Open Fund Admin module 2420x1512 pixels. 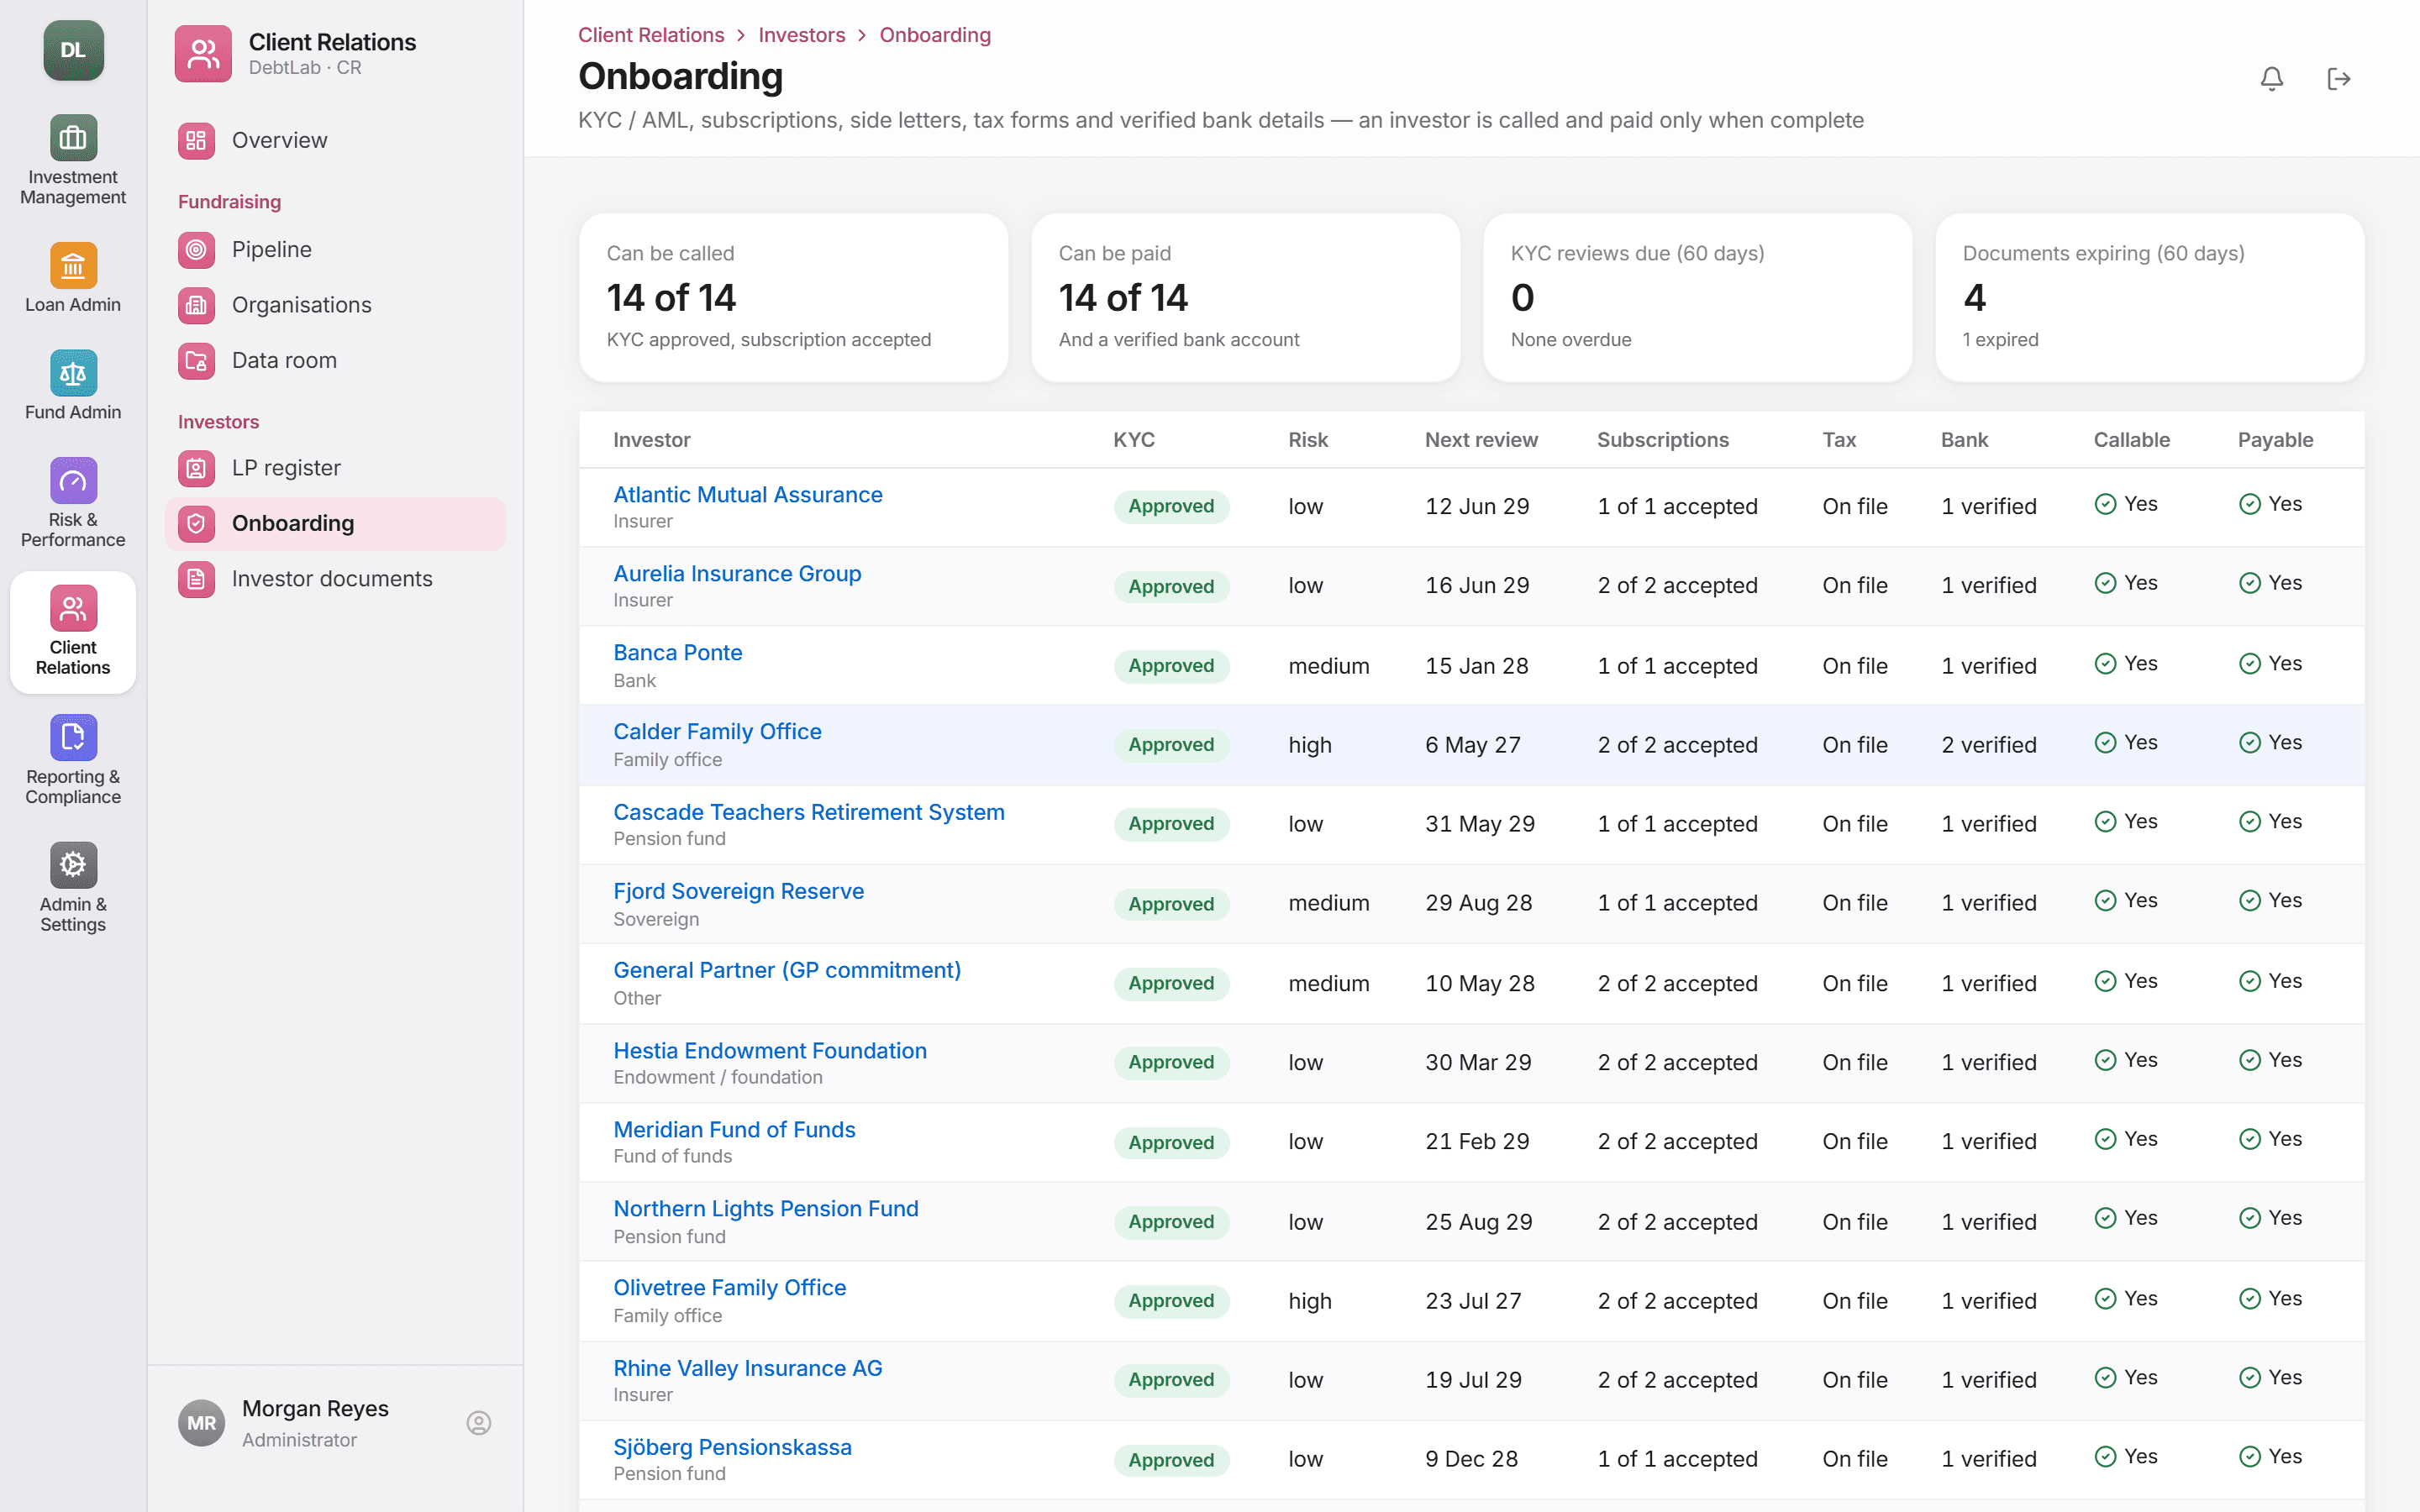73,385
